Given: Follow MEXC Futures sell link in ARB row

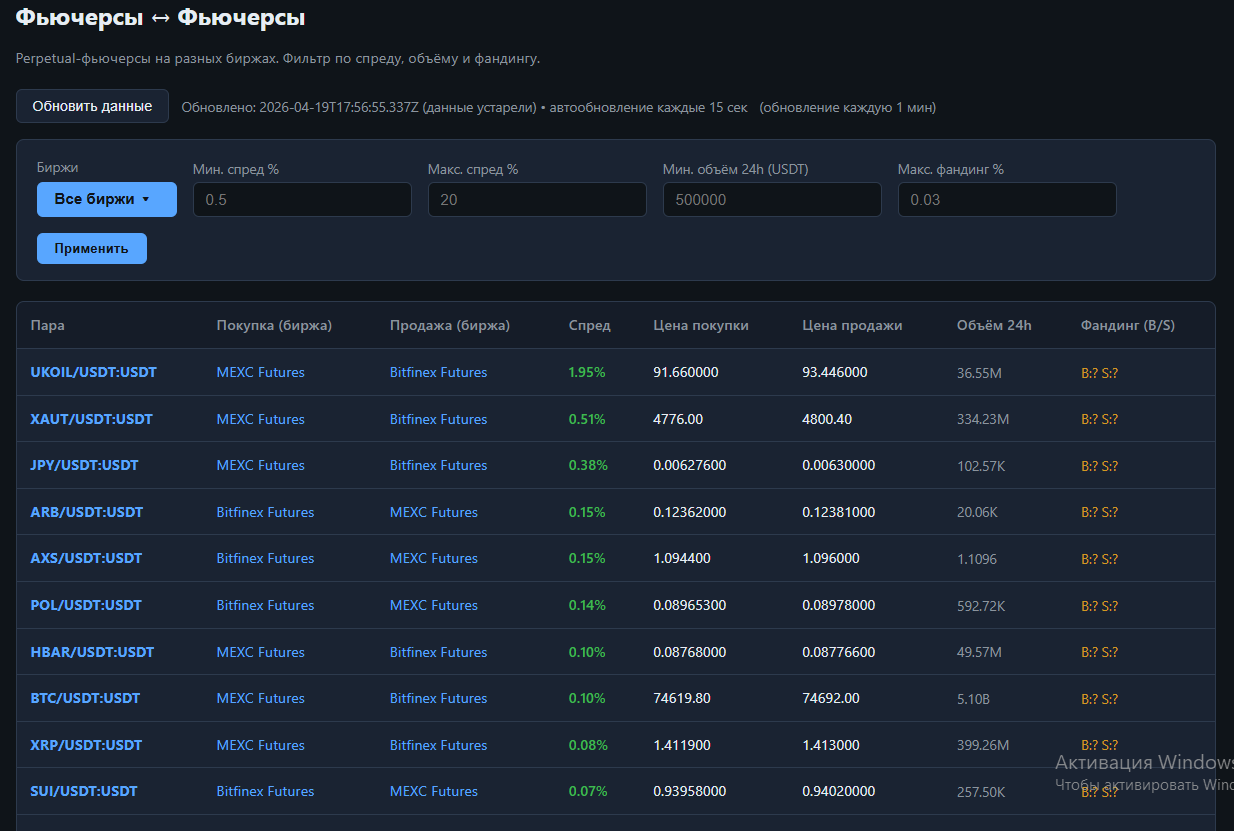Looking at the screenshot, I should pos(434,512).
